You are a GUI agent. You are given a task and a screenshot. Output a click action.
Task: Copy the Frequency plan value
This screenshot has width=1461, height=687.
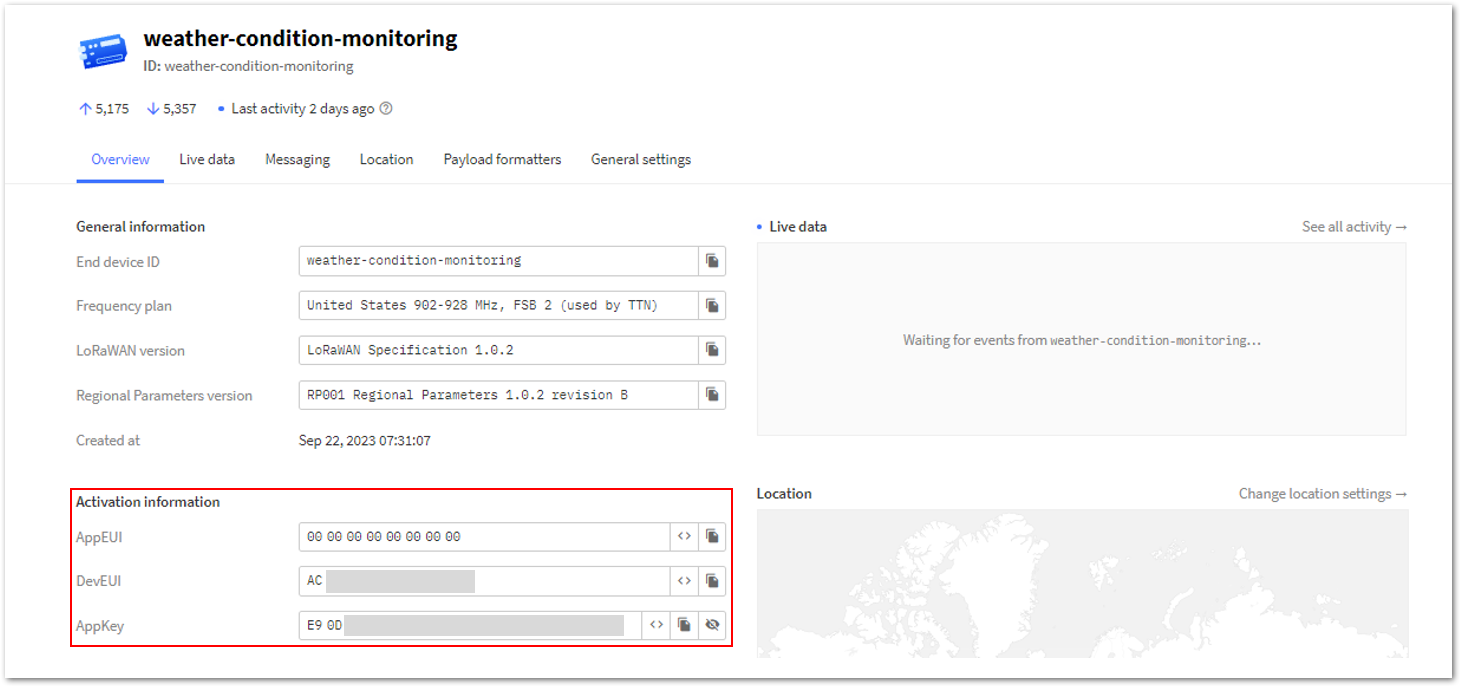[x=712, y=306]
